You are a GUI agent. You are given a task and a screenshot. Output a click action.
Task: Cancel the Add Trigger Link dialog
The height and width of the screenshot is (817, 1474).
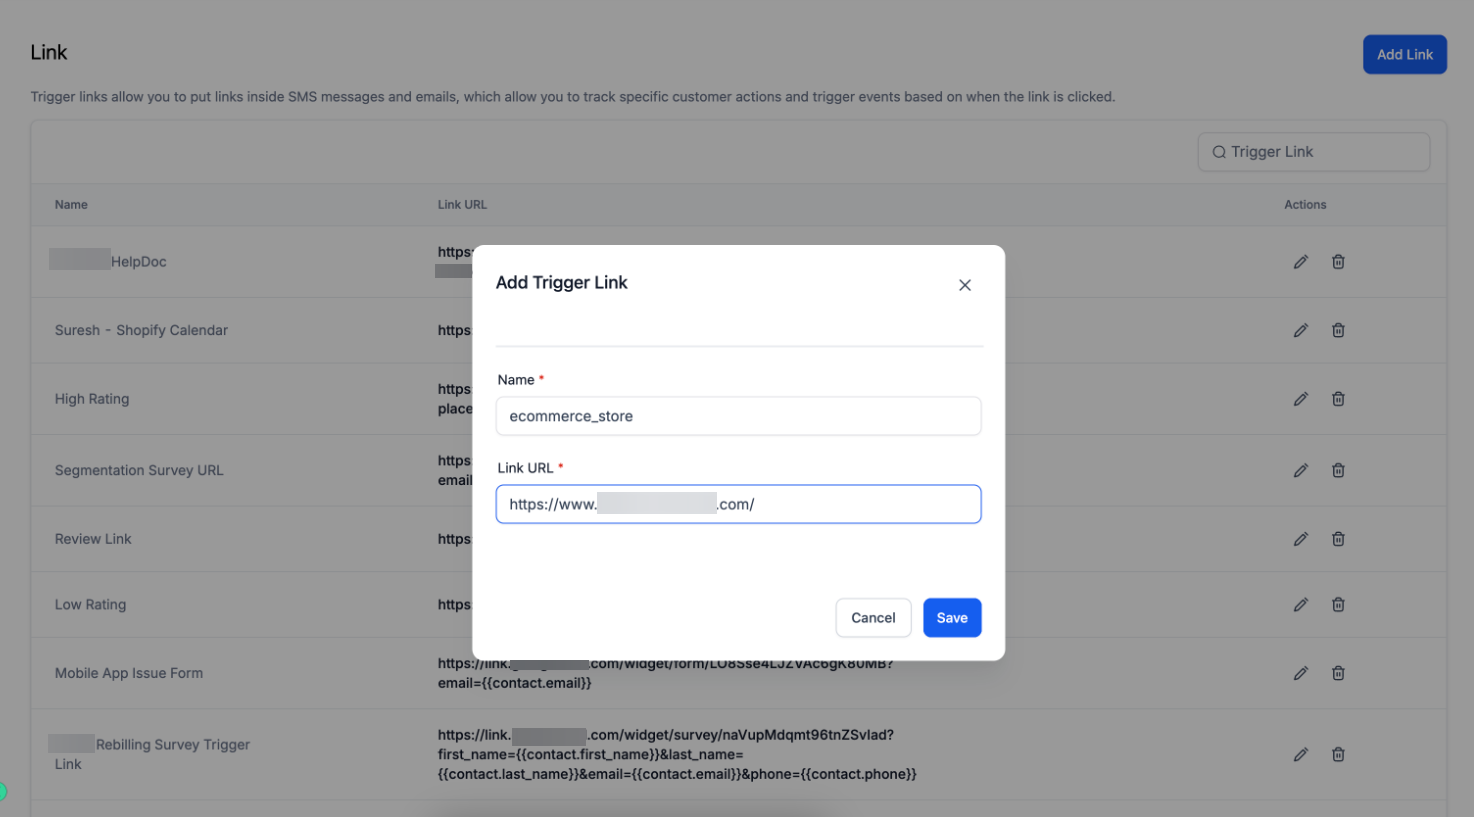[873, 618]
